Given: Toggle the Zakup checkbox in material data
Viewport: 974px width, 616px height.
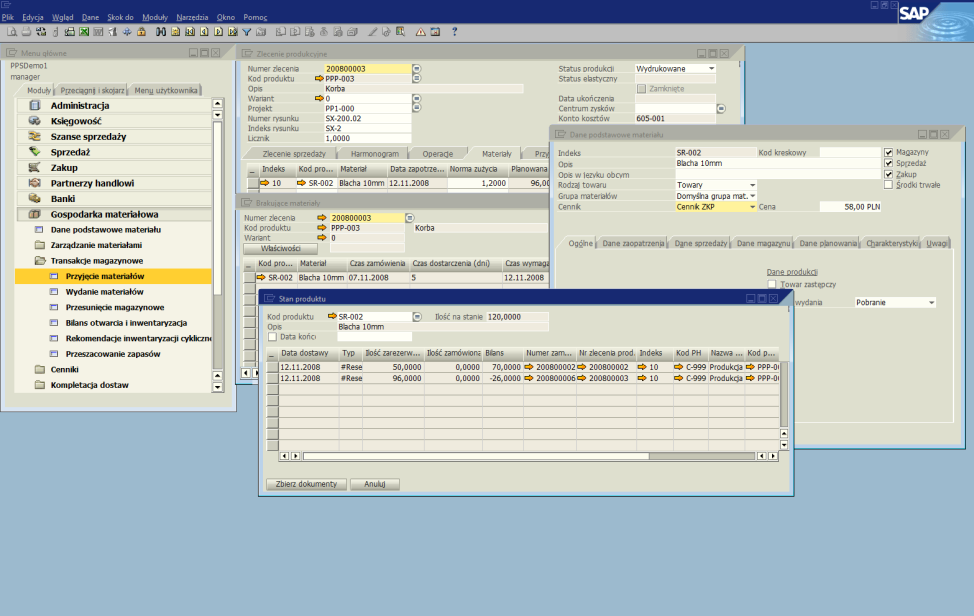Looking at the screenshot, I should click(x=888, y=174).
